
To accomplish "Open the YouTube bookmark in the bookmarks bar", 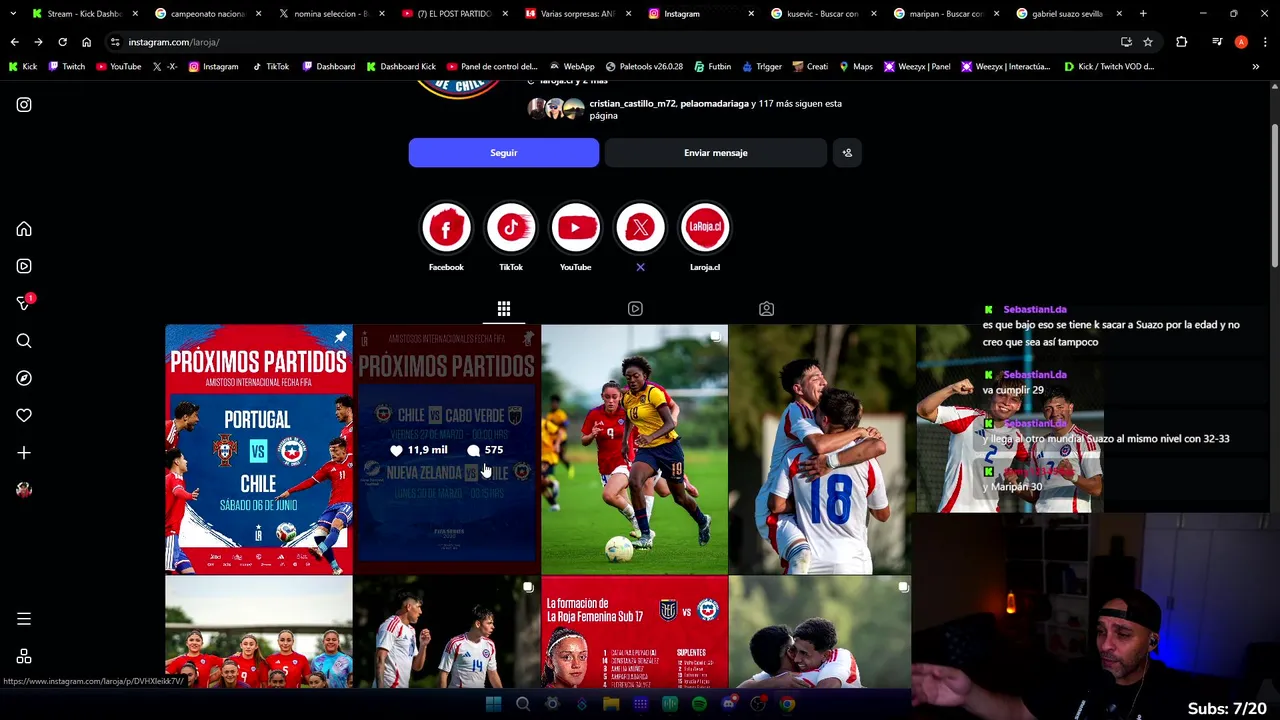I will click(119, 66).
